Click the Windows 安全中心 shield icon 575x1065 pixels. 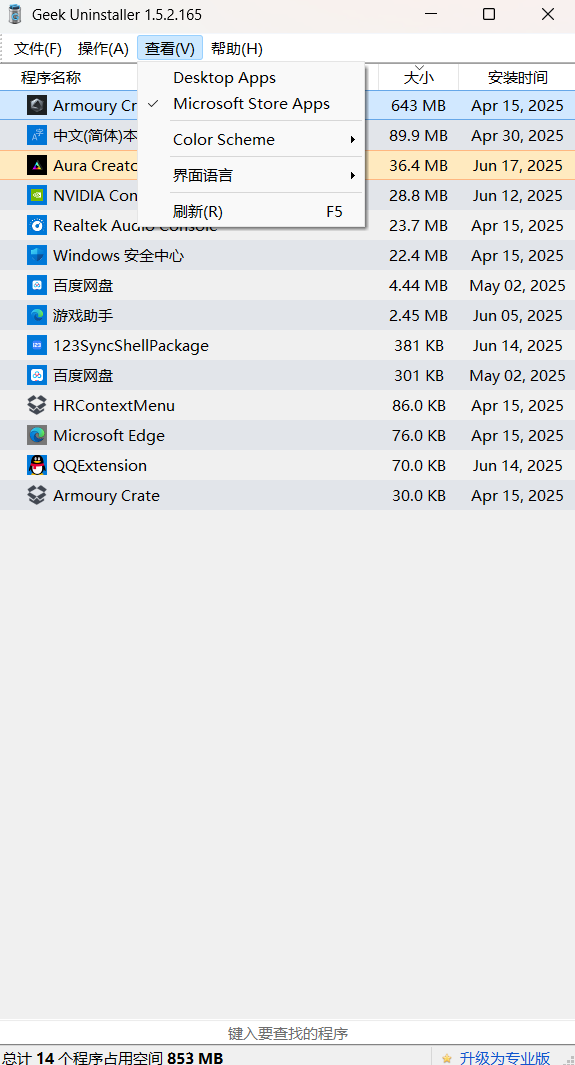37,255
